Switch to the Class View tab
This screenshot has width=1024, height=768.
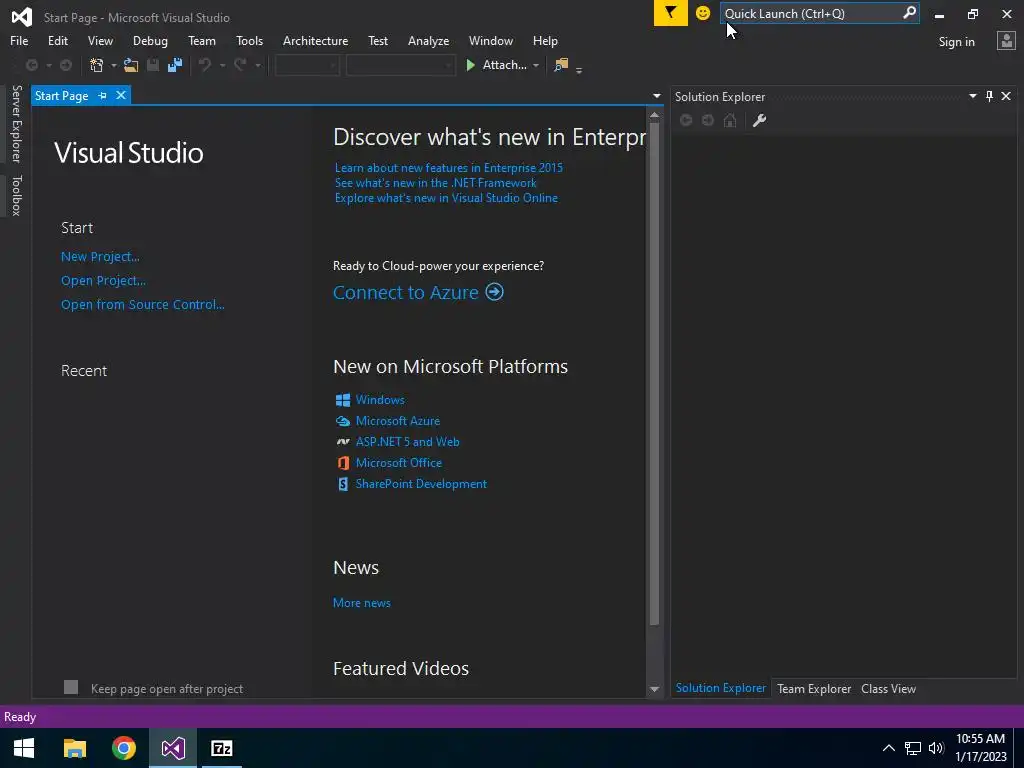pyautogui.click(x=888, y=688)
